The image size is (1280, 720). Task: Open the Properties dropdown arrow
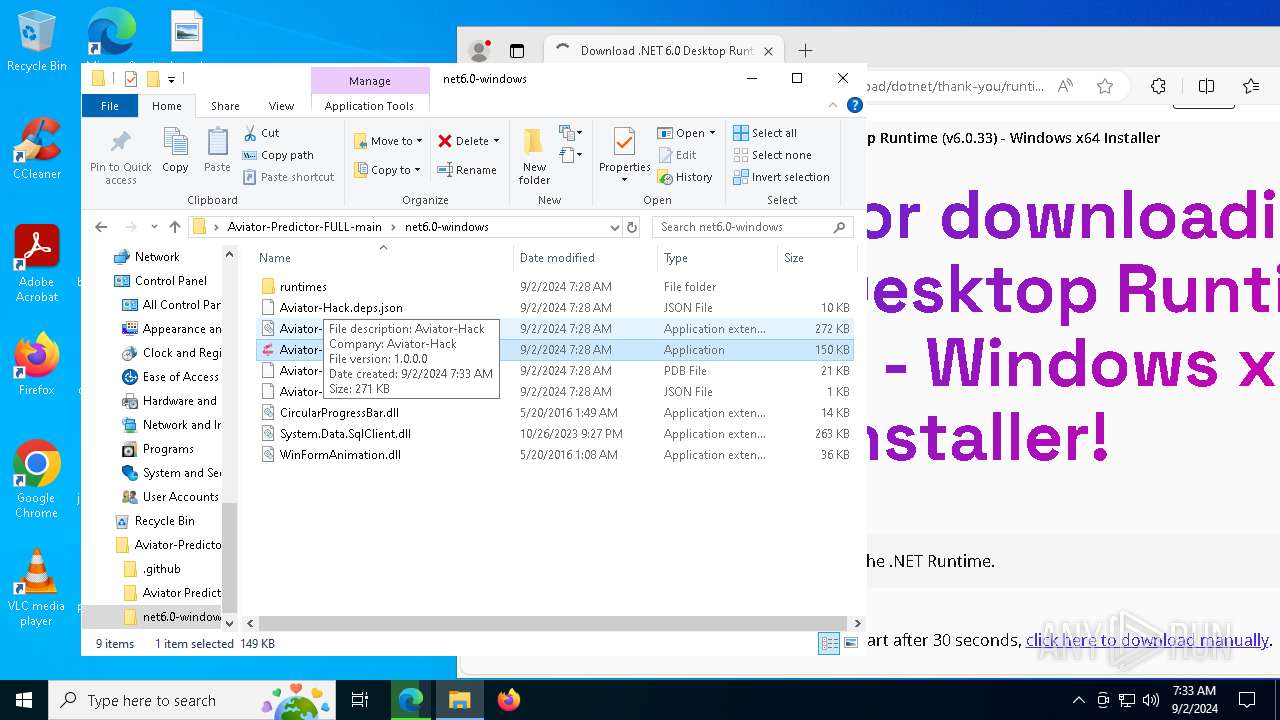point(625,180)
